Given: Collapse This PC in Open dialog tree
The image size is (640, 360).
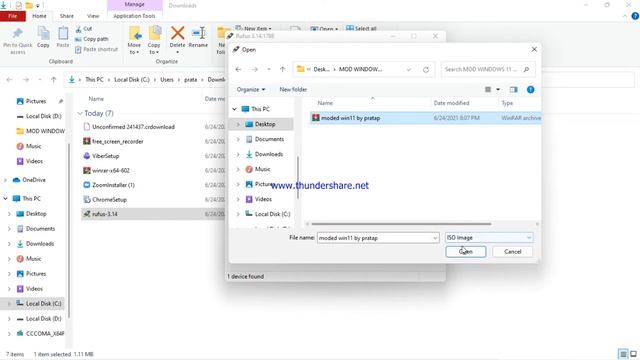Looking at the screenshot, I should 234,109.
